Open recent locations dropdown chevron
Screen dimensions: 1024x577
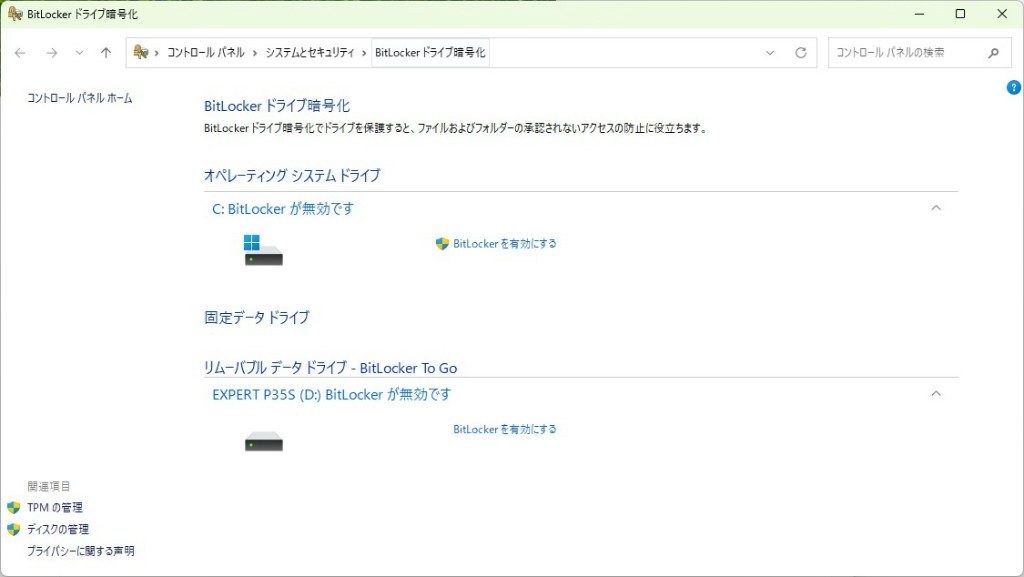[80, 53]
